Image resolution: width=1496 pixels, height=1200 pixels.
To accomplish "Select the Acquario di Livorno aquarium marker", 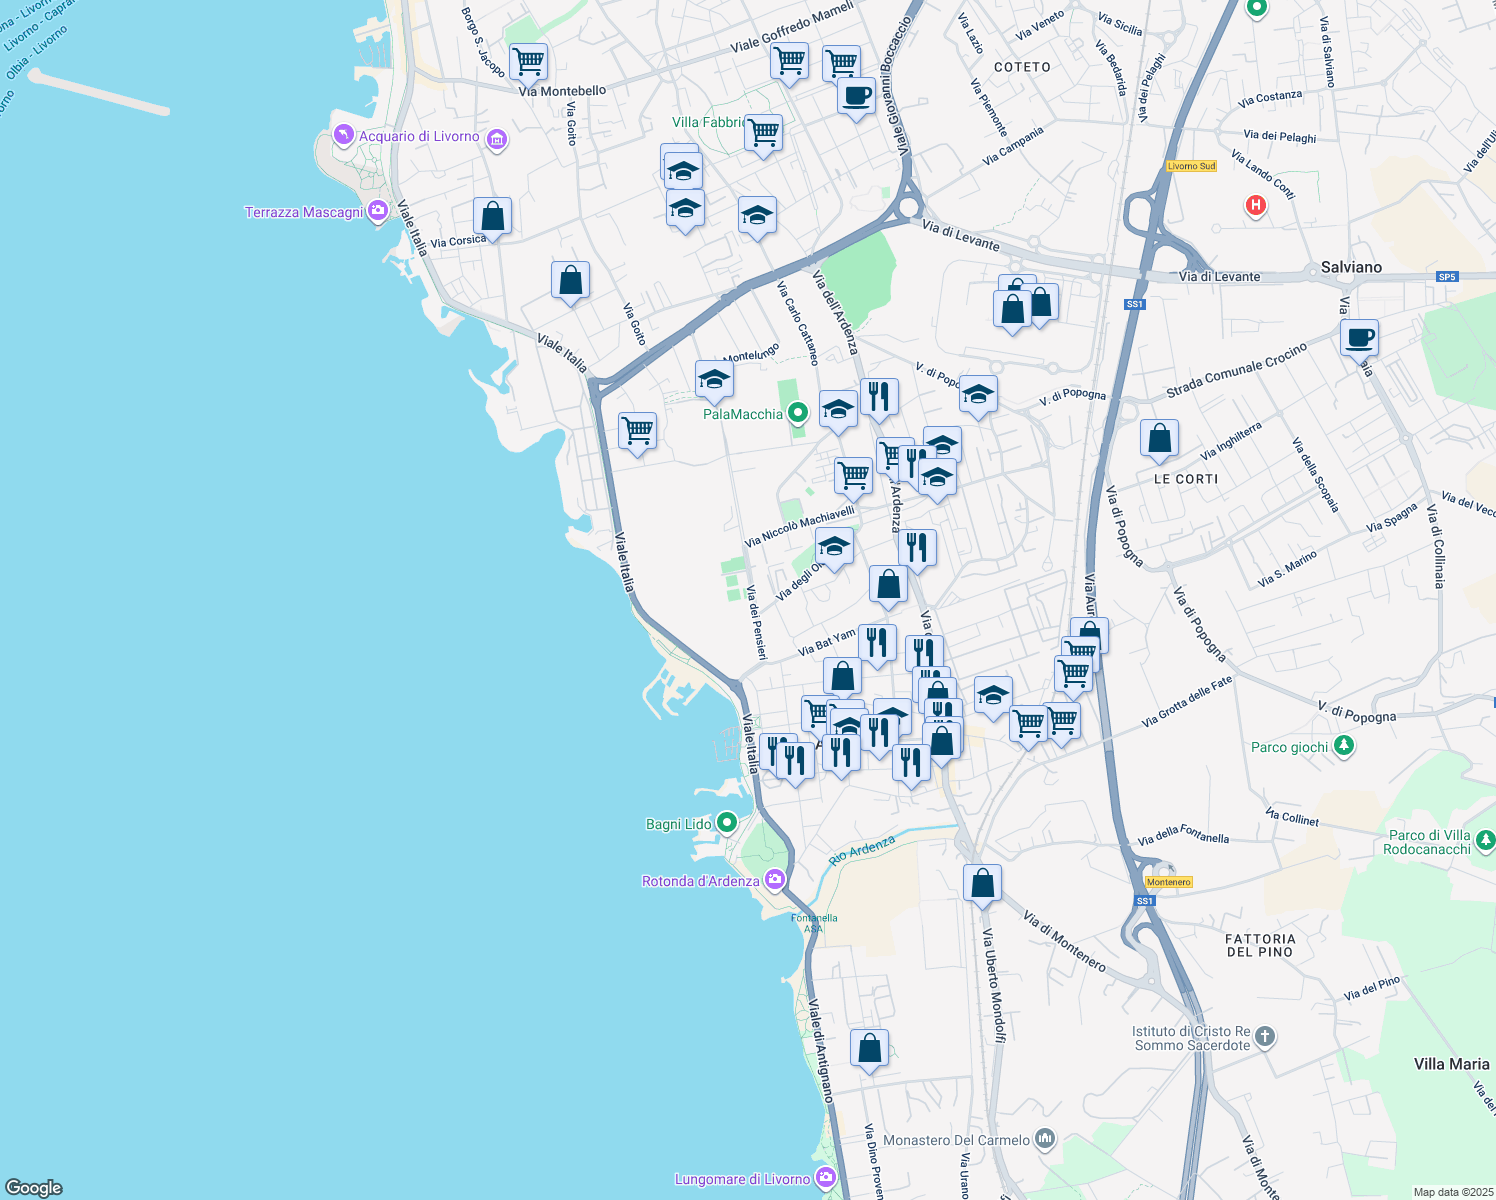I will (x=343, y=132).
